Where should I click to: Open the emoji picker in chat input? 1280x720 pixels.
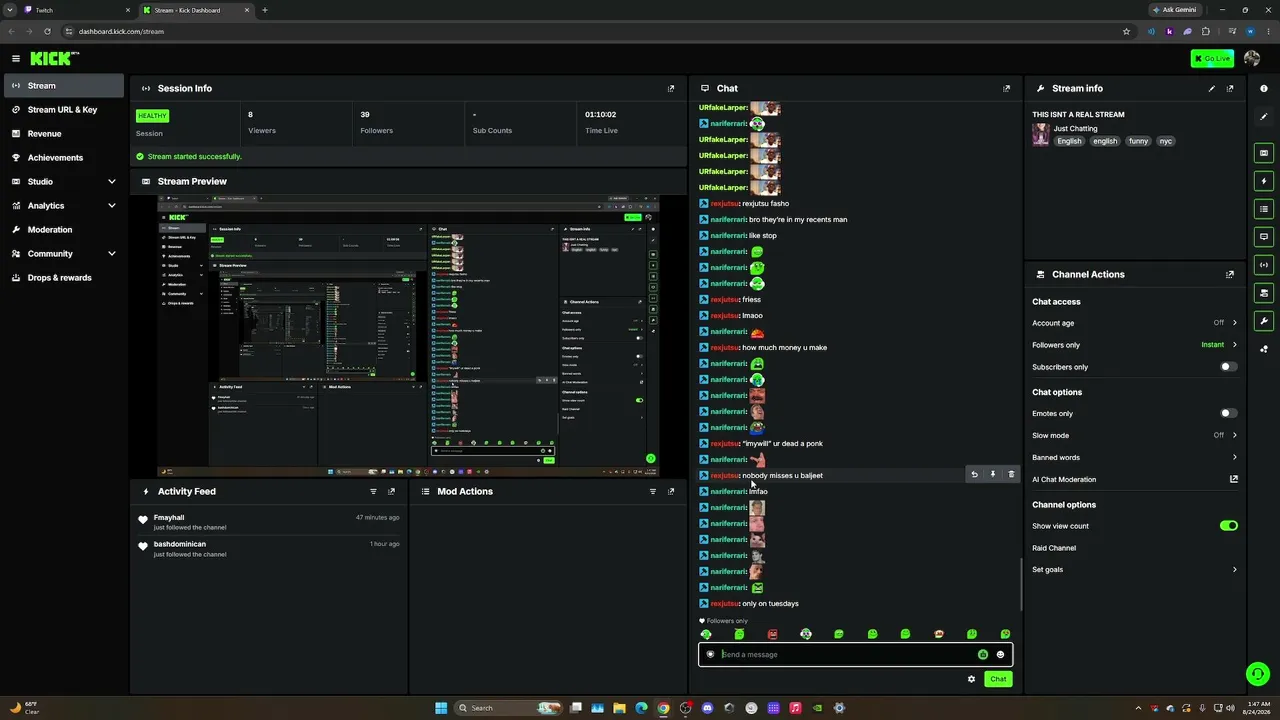pos(1000,655)
